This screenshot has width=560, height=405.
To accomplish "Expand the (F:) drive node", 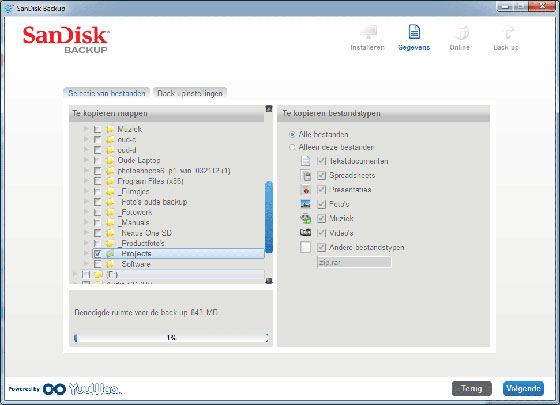I will (x=74, y=274).
